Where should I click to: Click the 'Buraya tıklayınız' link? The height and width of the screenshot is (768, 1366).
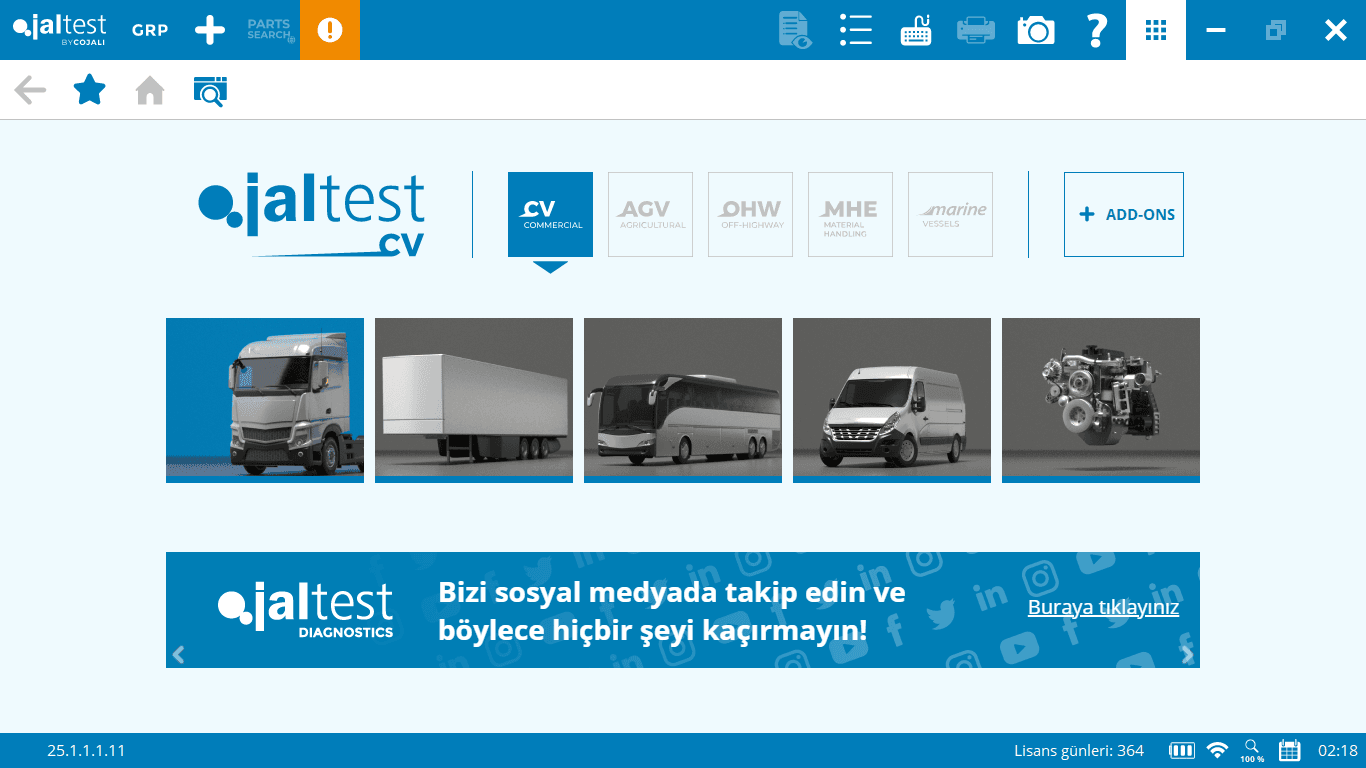tap(1103, 606)
